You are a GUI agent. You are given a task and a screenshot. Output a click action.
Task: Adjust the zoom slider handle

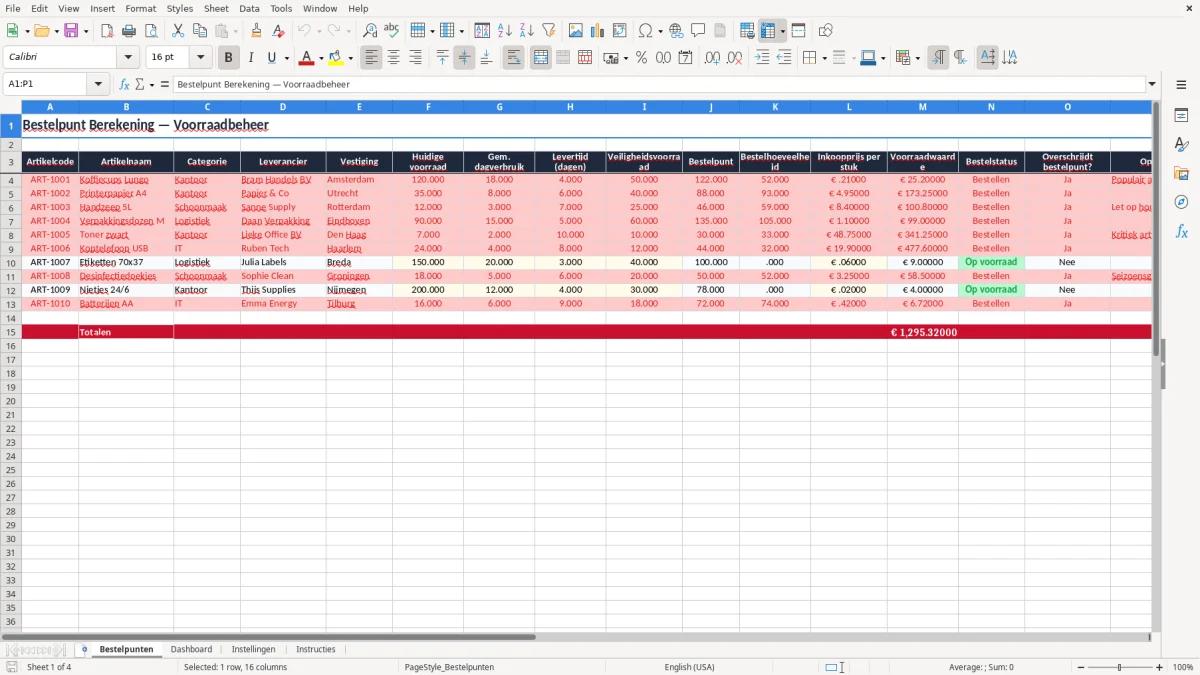[x=1120, y=667]
